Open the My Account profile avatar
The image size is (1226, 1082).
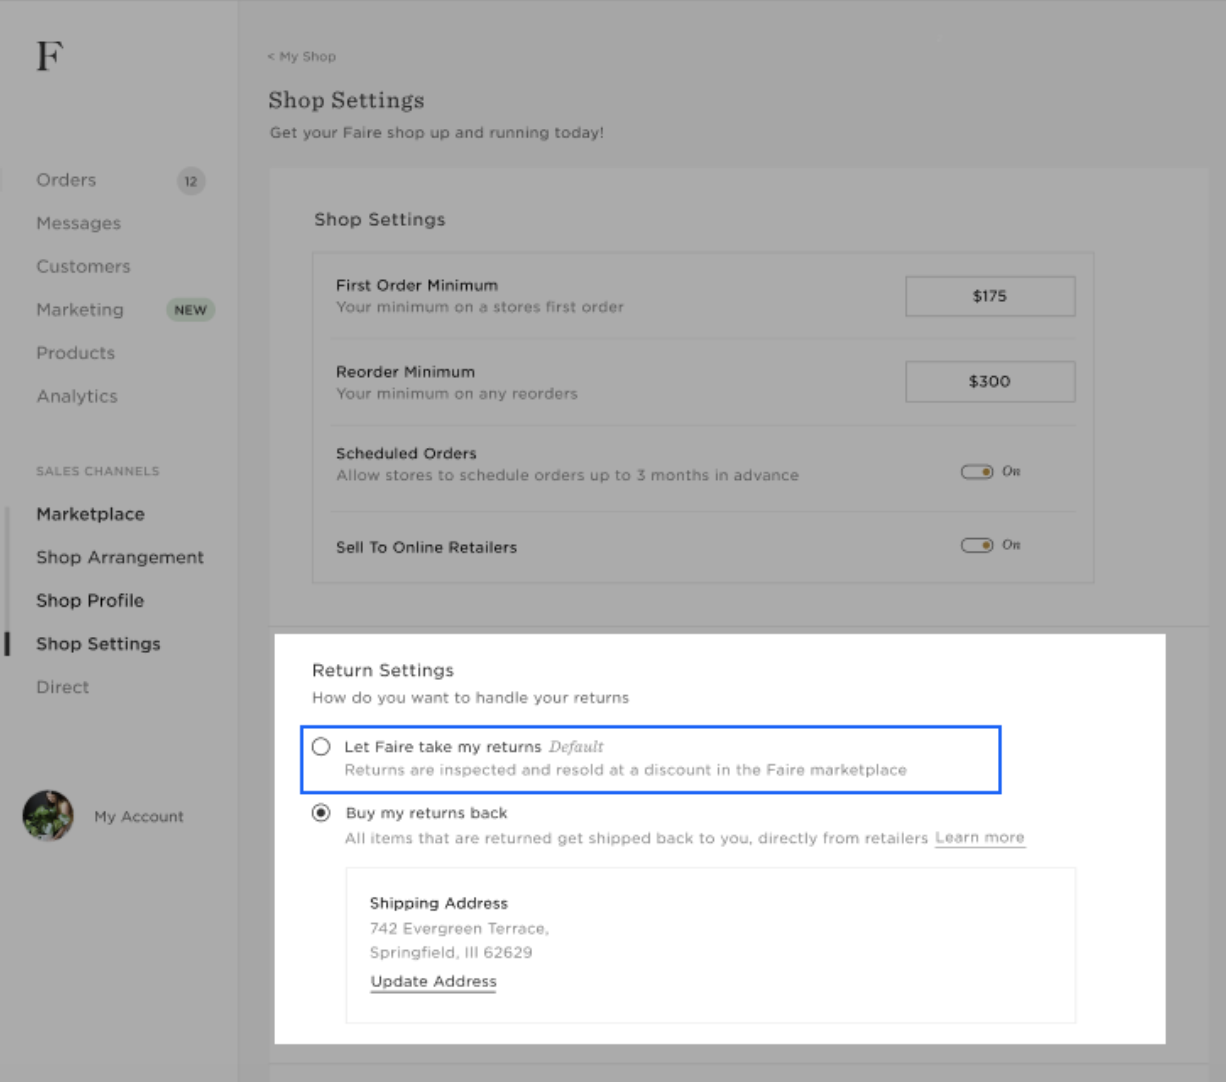click(x=48, y=815)
